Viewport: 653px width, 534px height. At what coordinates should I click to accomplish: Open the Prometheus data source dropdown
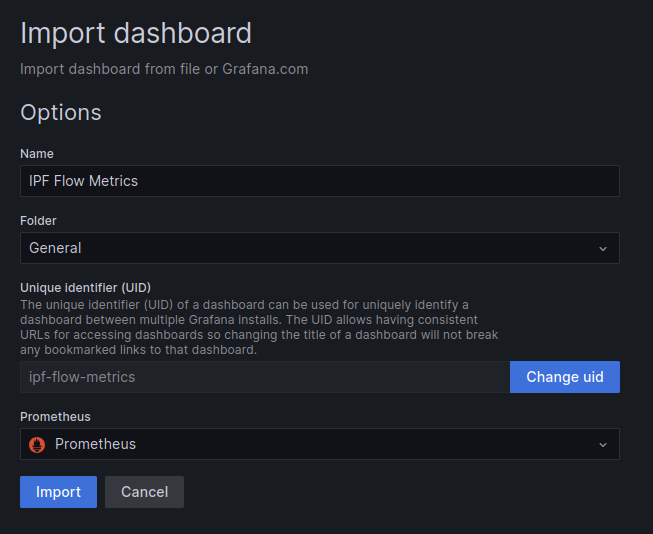tap(319, 444)
